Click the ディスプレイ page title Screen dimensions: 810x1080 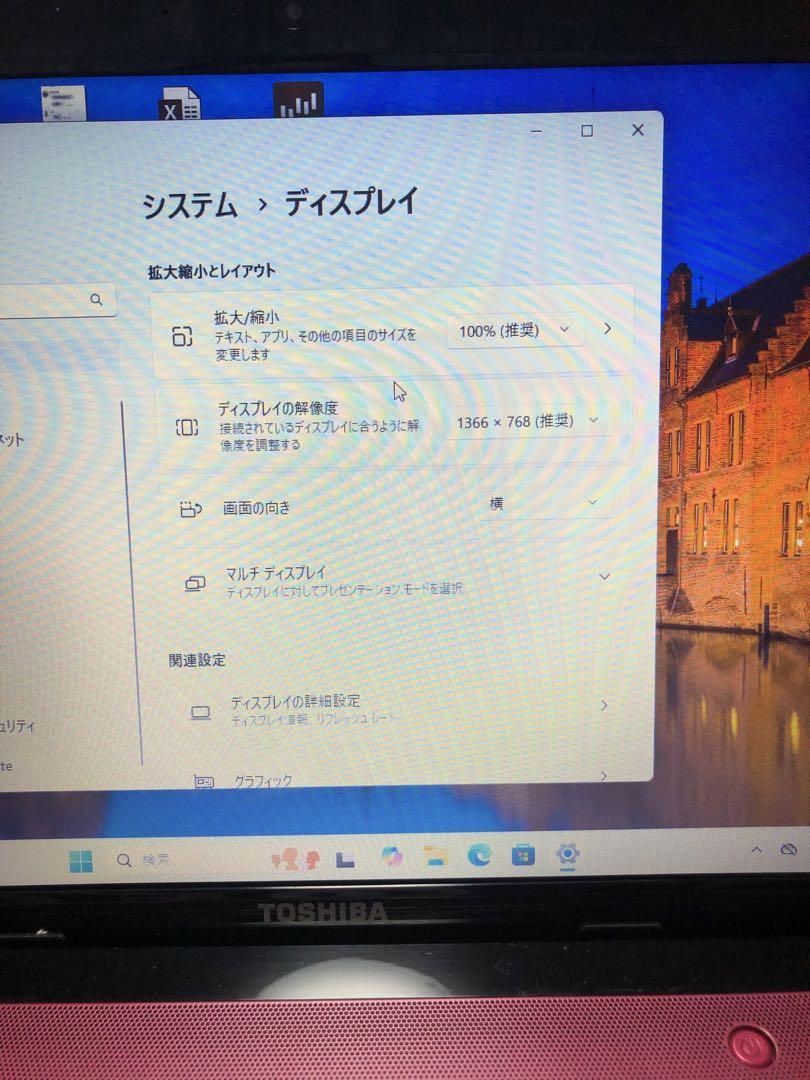[x=351, y=202]
